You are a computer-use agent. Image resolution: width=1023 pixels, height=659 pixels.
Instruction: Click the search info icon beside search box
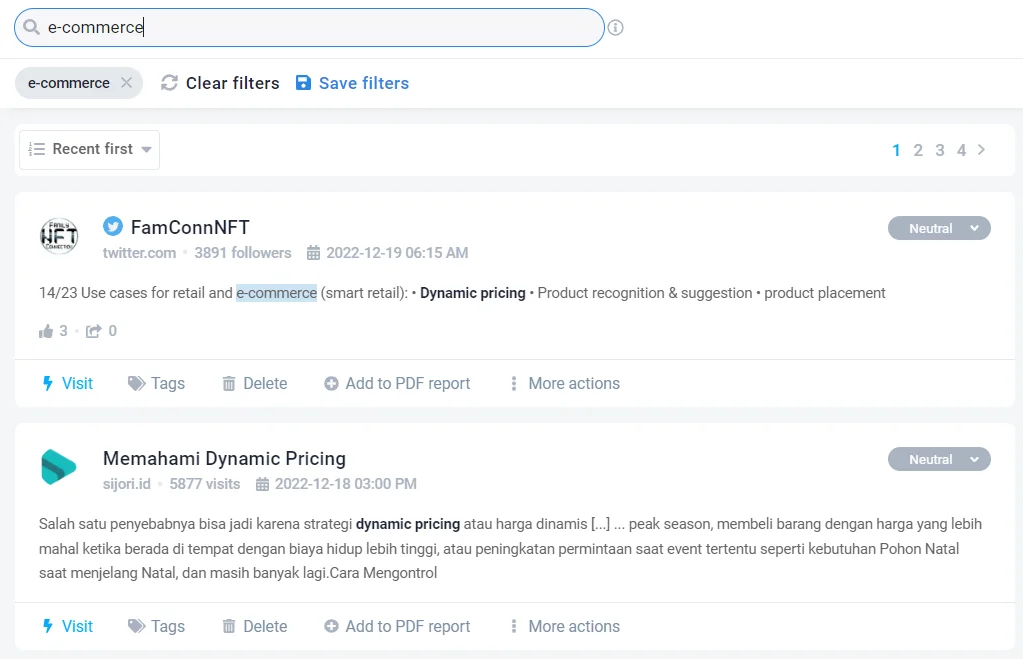pyautogui.click(x=615, y=27)
